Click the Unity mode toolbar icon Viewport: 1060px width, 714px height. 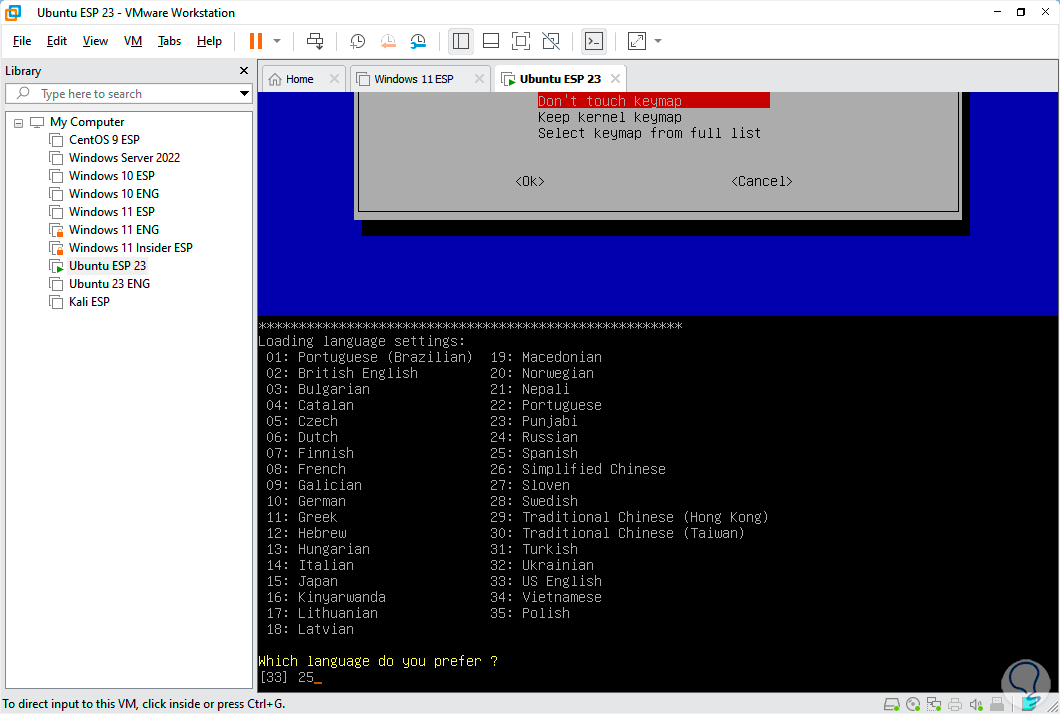[x=551, y=41]
